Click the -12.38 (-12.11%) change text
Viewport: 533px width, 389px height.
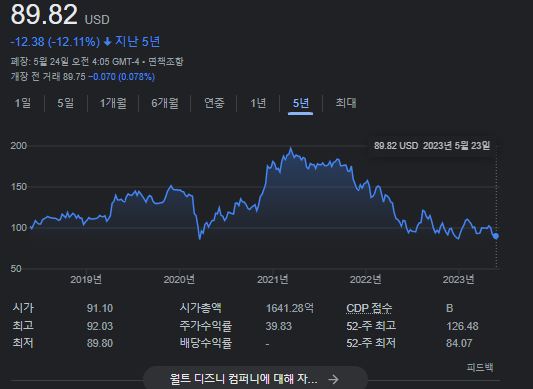click(x=55, y=42)
